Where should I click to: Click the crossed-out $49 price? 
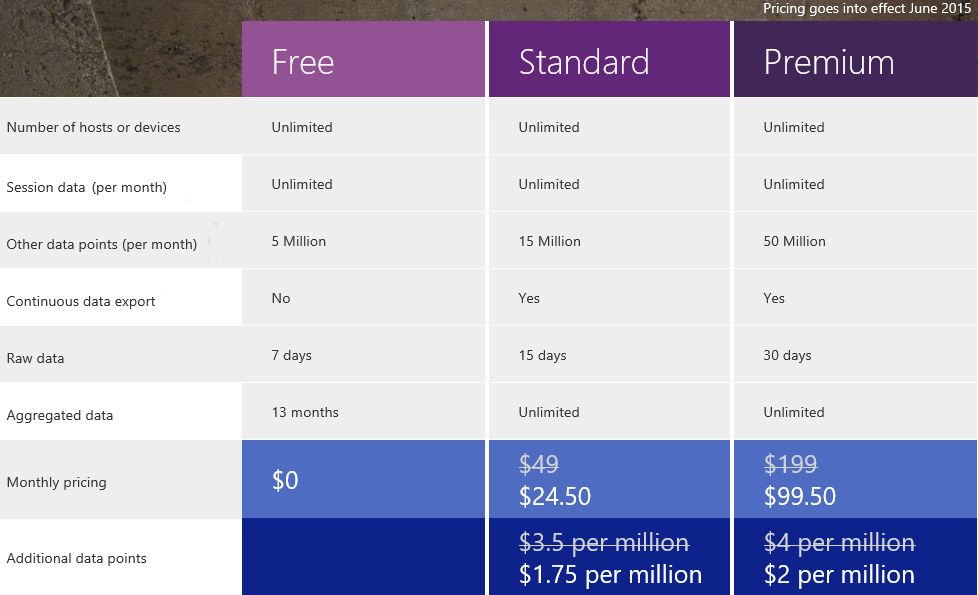click(539, 464)
